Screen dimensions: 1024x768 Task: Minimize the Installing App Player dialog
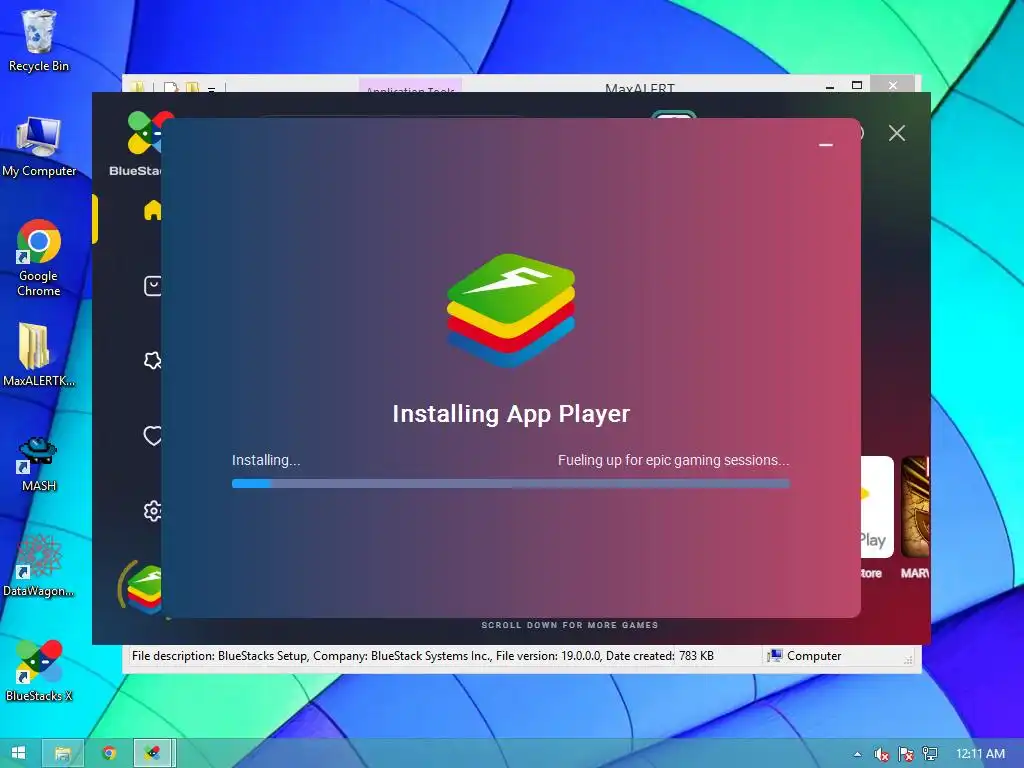coord(825,144)
